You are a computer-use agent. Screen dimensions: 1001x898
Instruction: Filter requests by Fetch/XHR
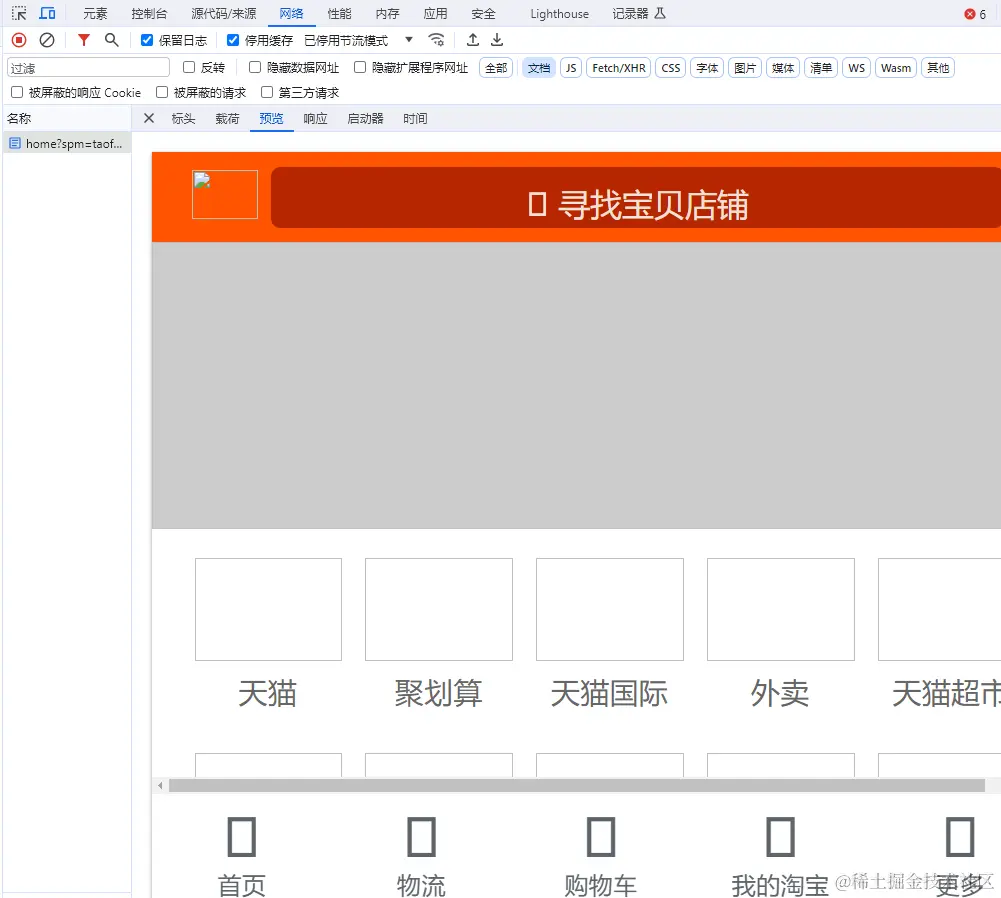619,68
